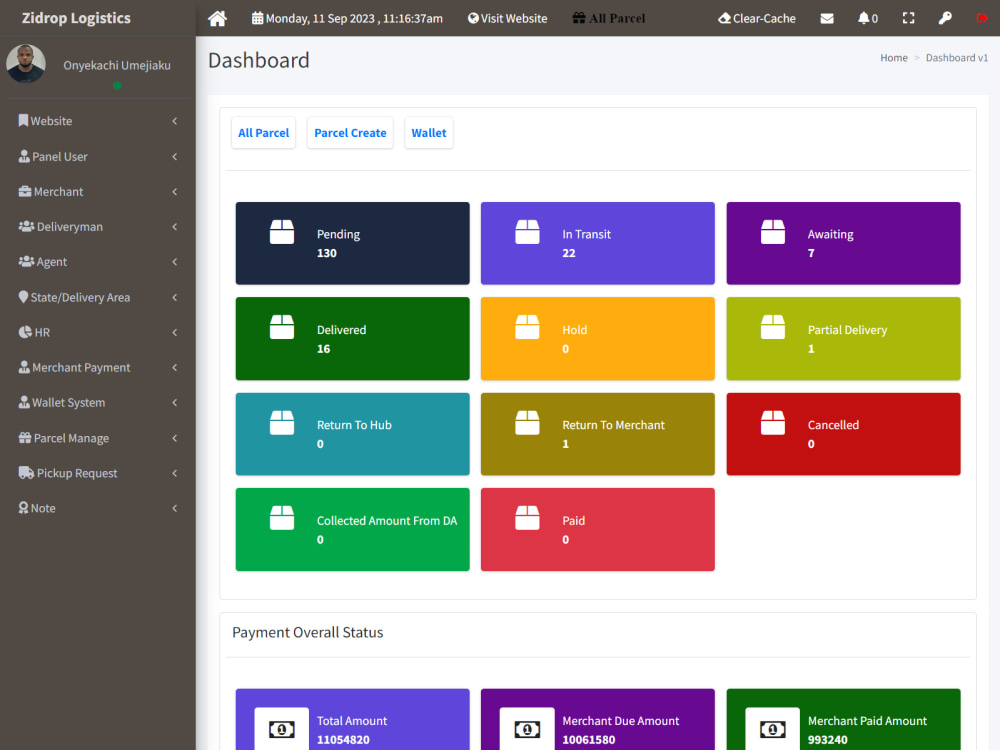Follow the Home breadcrumb link
The height and width of the screenshot is (750, 1000).
(x=893, y=57)
